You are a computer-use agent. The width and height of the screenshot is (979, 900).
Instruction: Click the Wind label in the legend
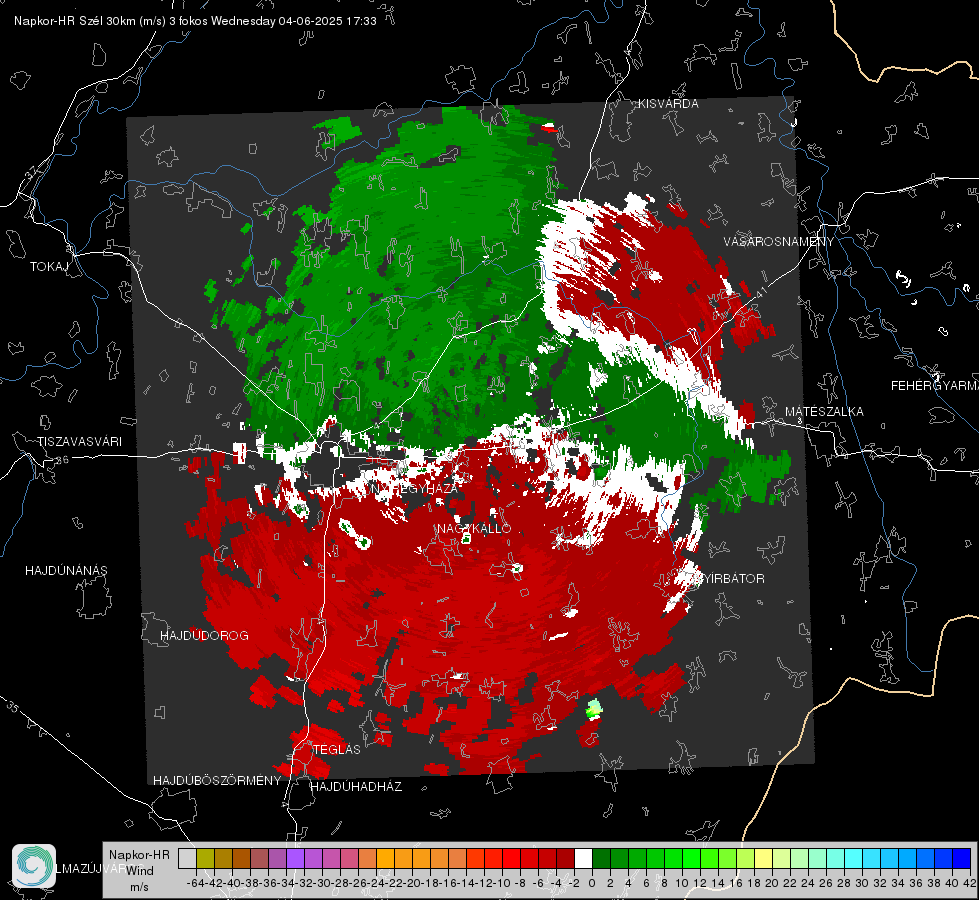(140, 870)
